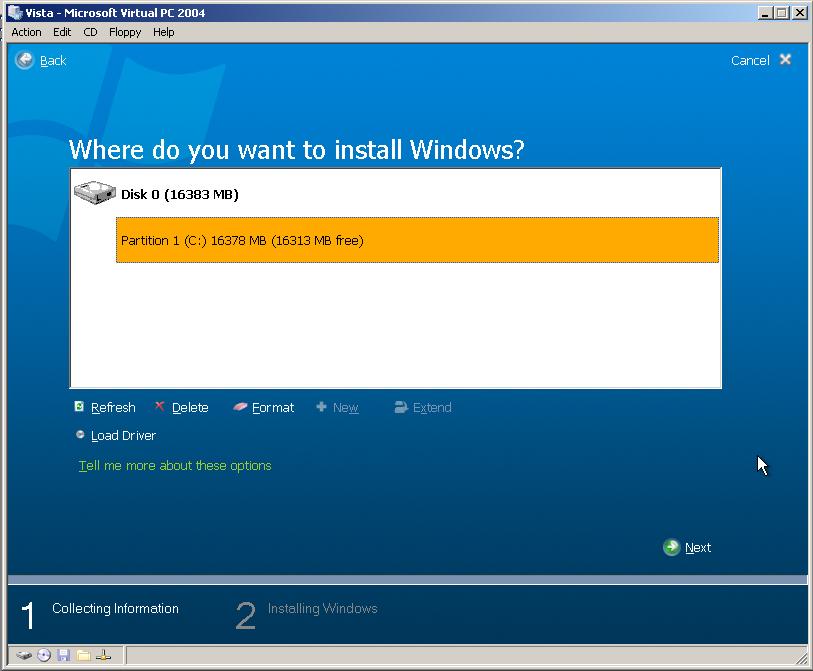Click the Load Driver disc icon
The width and height of the screenshot is (813, 671).
[x=80, y=435]
